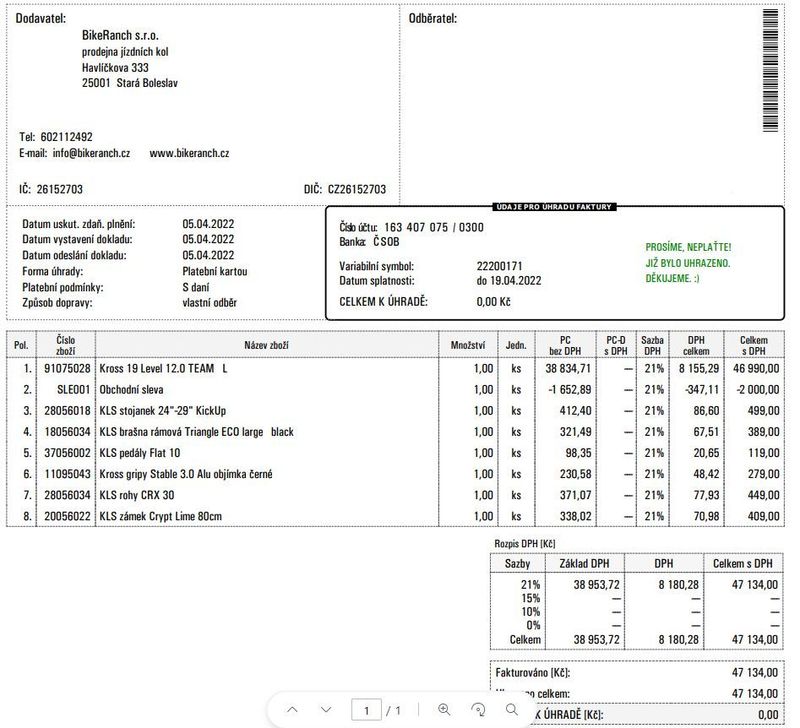
Task: Click the Číslo zboží column header
Action: point(66,345)
